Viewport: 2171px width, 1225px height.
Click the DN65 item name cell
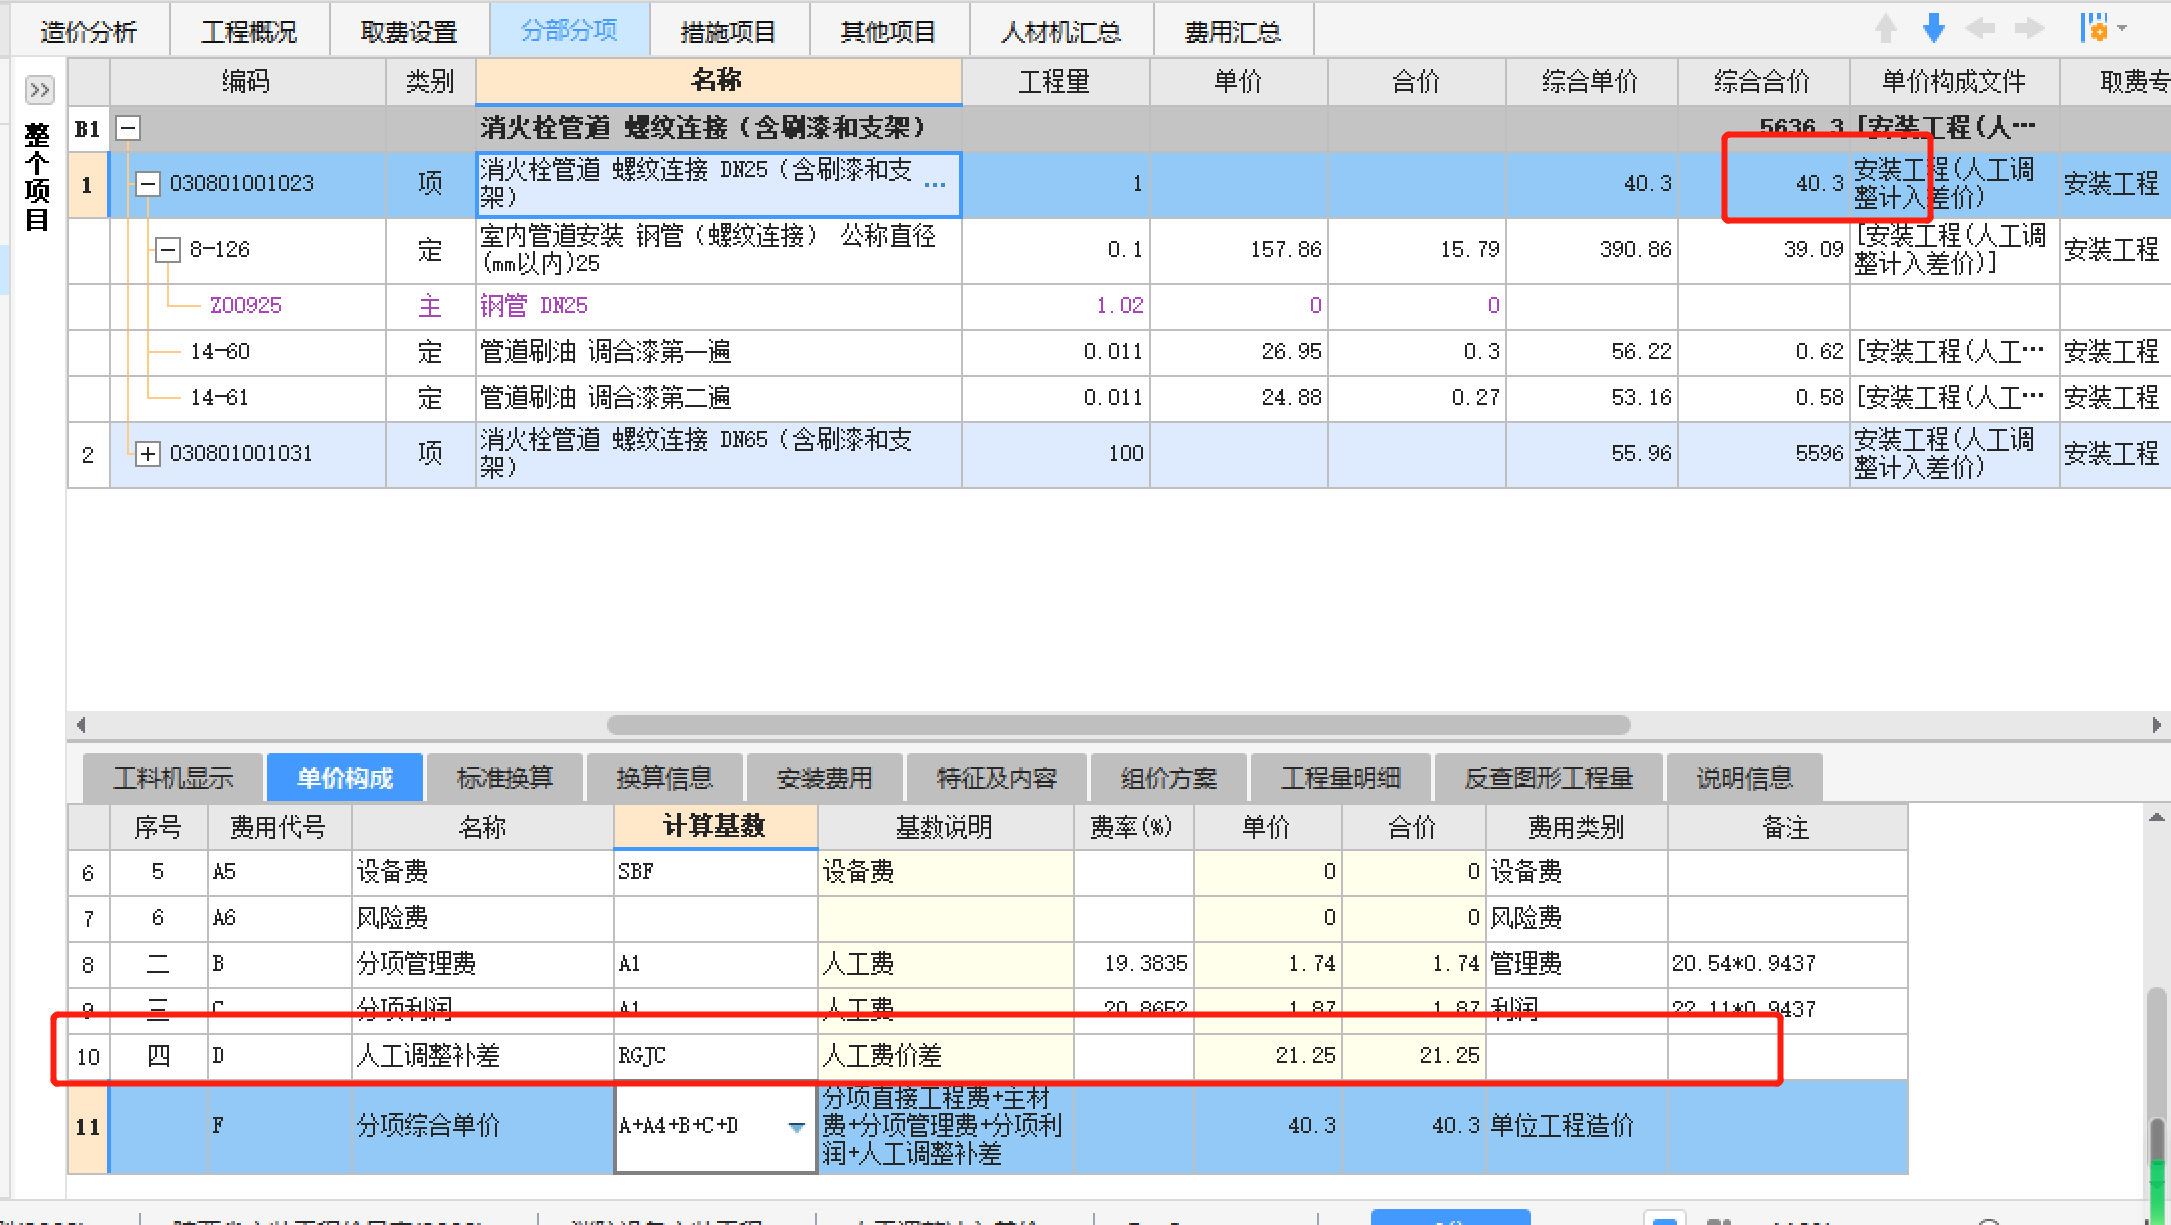(718, 454)
